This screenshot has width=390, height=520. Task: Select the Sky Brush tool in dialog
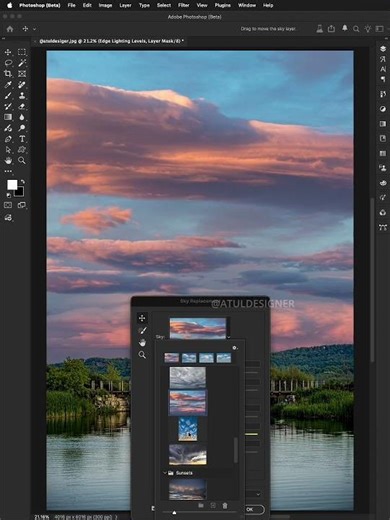click(142, 330)
